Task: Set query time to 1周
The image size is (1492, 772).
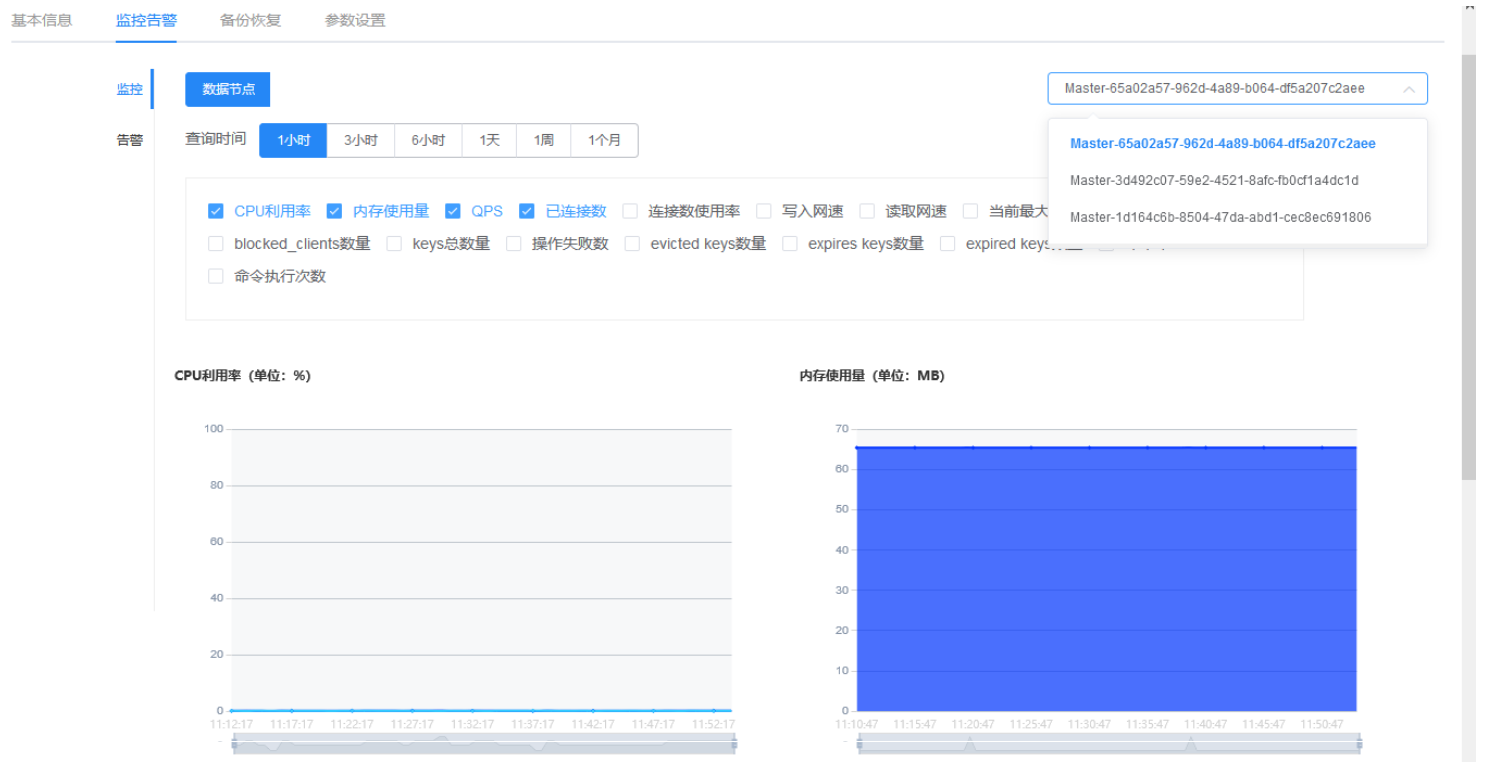Action: [544, 141]
